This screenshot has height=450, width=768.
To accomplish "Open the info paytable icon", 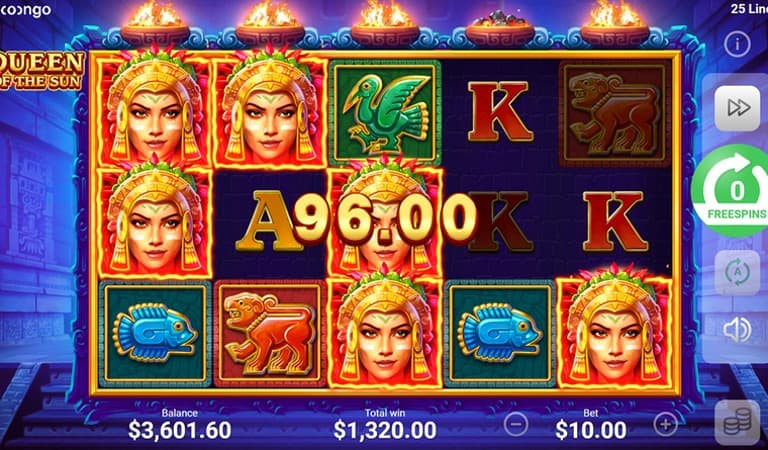I will tap(737, 45).
